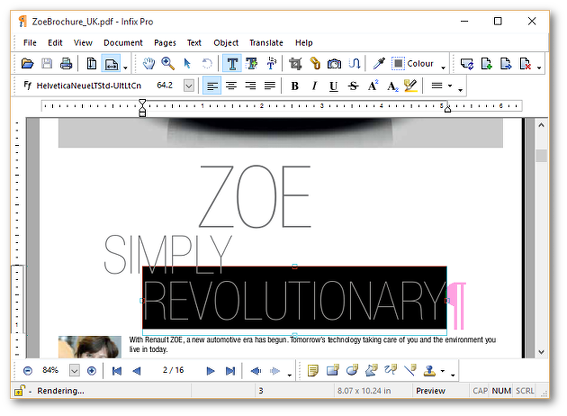Toggle right text alignment
The height and width of the screenshot is (416, 567).
(x=251, y=86)
